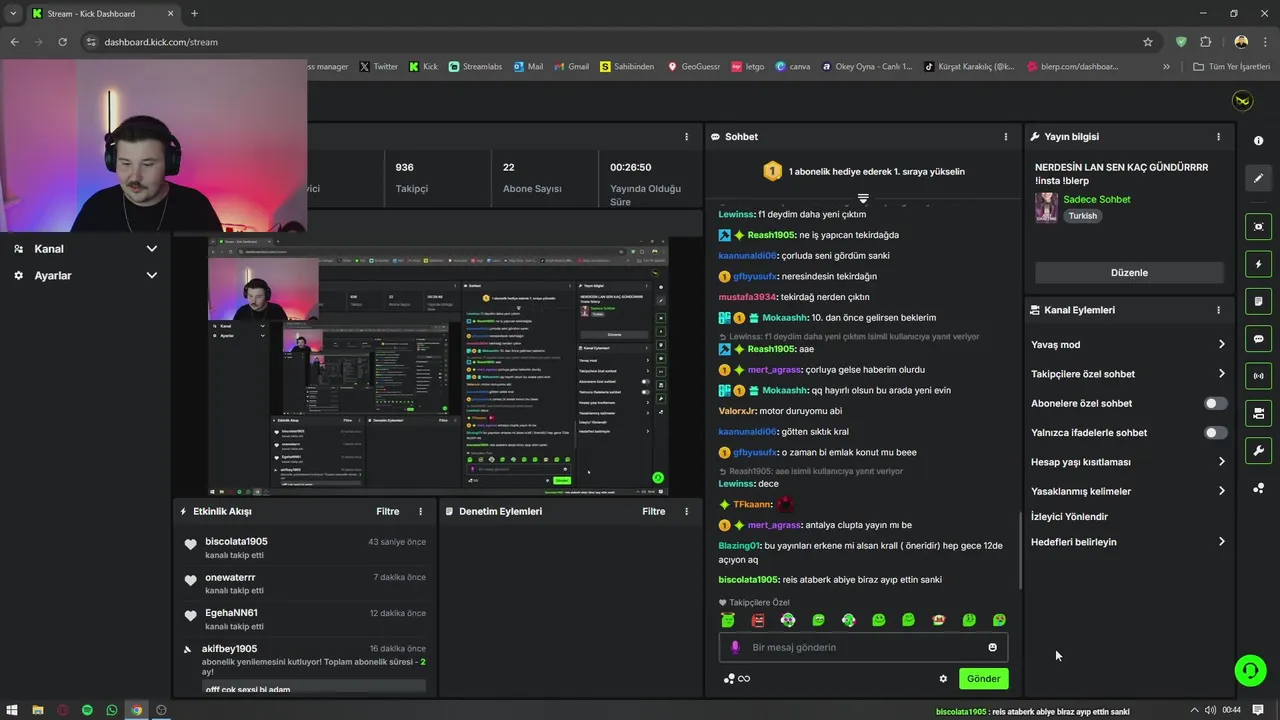Open Yavaş mod options

click(1128, 344)
